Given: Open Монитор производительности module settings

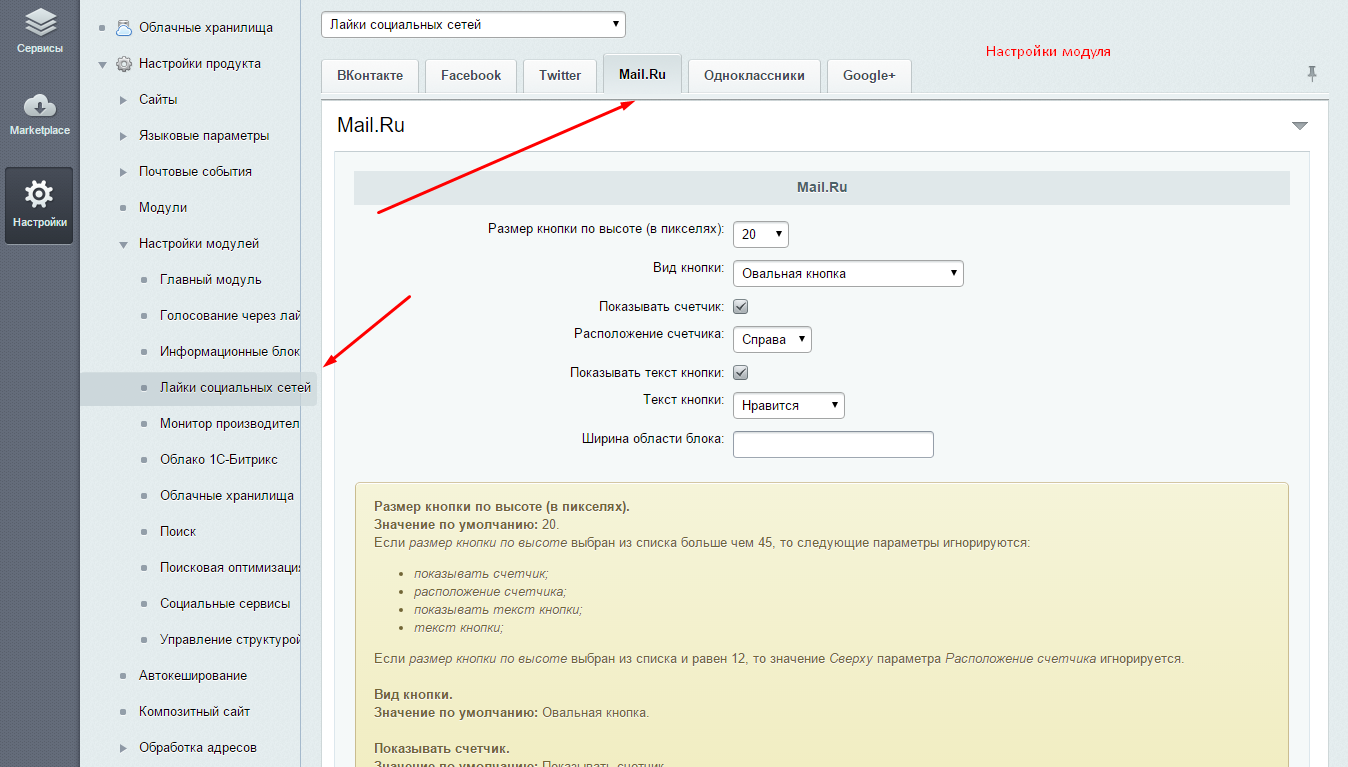Looking at the screenshot, I should pos(230,423).
